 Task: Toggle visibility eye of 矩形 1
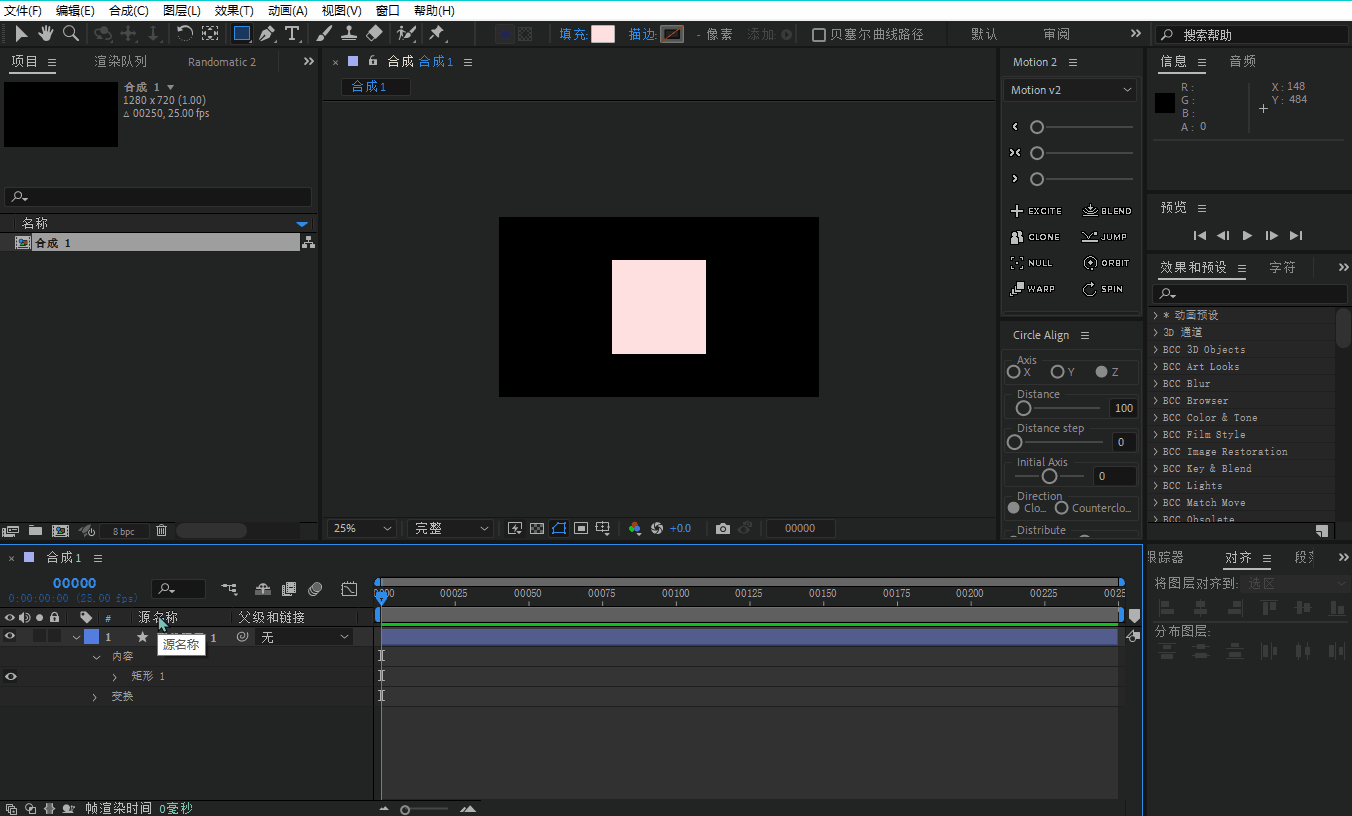point(10,676)
